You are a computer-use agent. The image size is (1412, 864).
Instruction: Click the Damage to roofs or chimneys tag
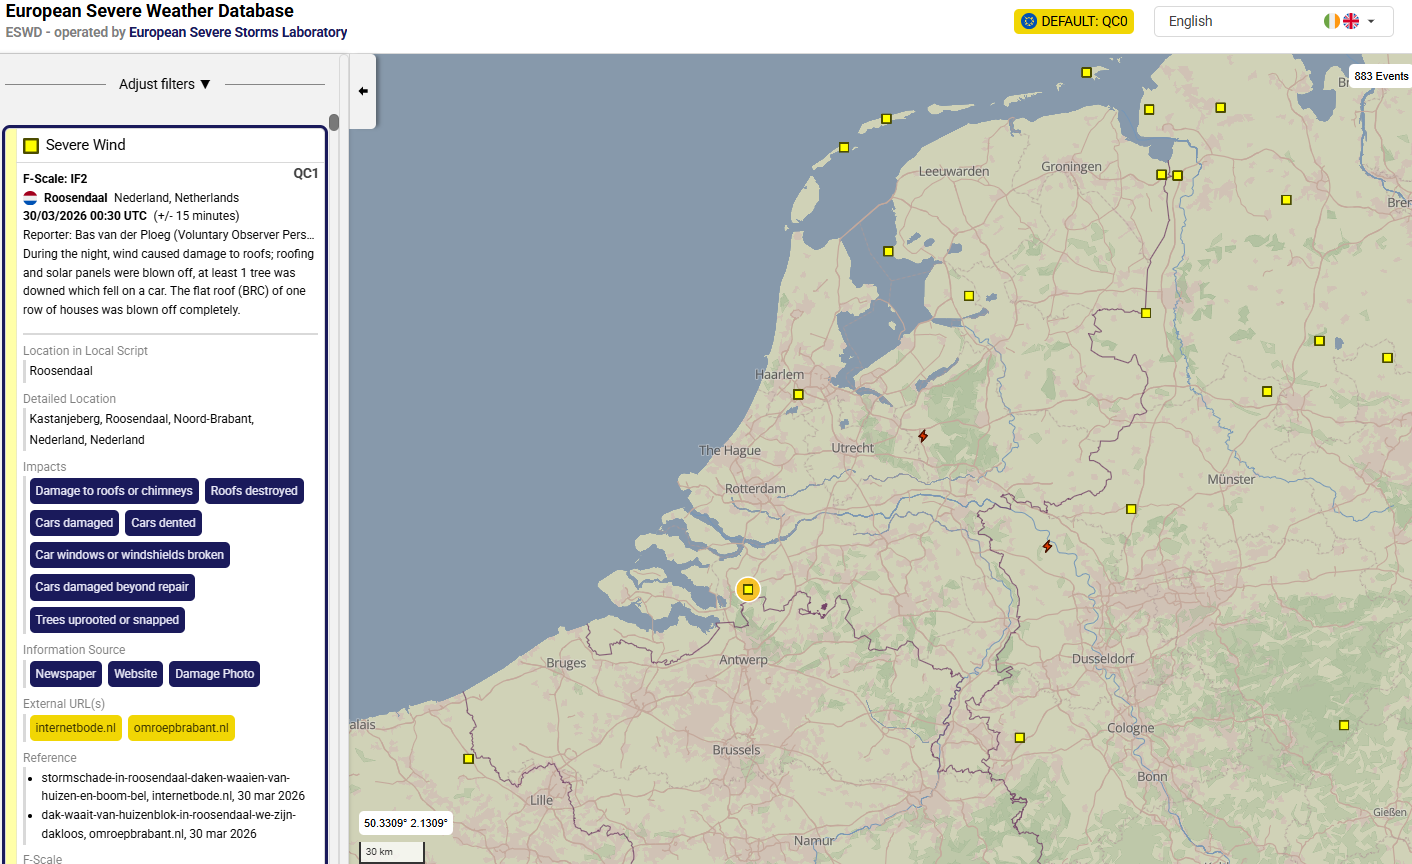(x=114, y=491)
